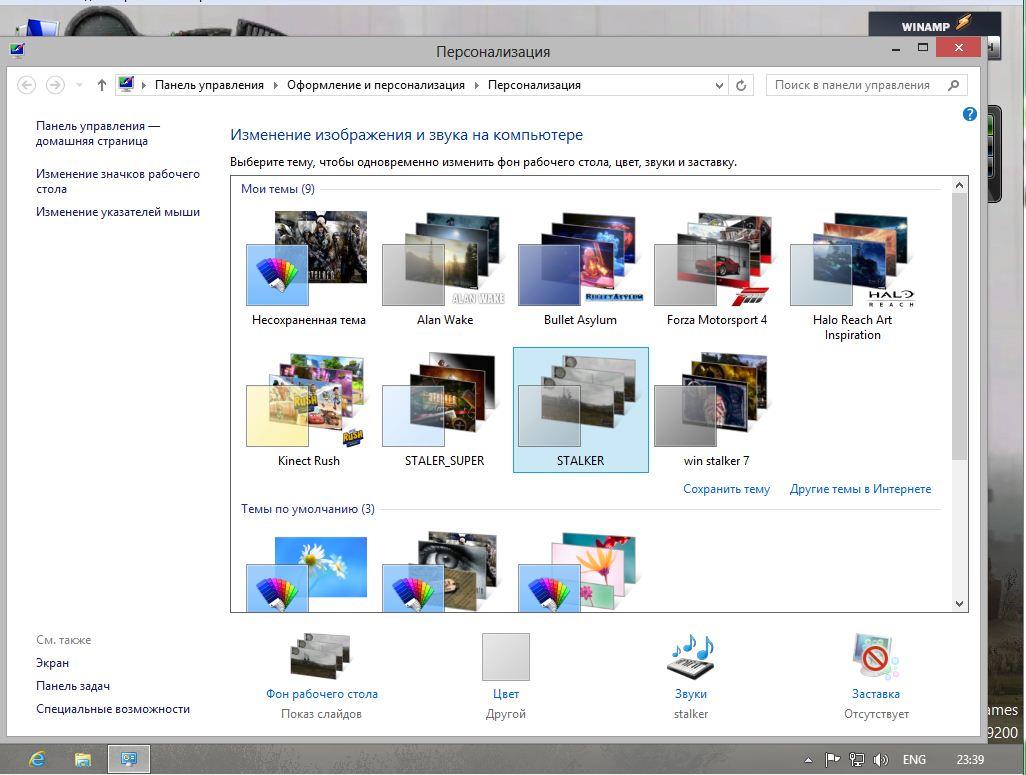This screenshot has height=775, width=1026.
Task: Pick the default Windows daisy theme
Action: [x=306, y=573]
